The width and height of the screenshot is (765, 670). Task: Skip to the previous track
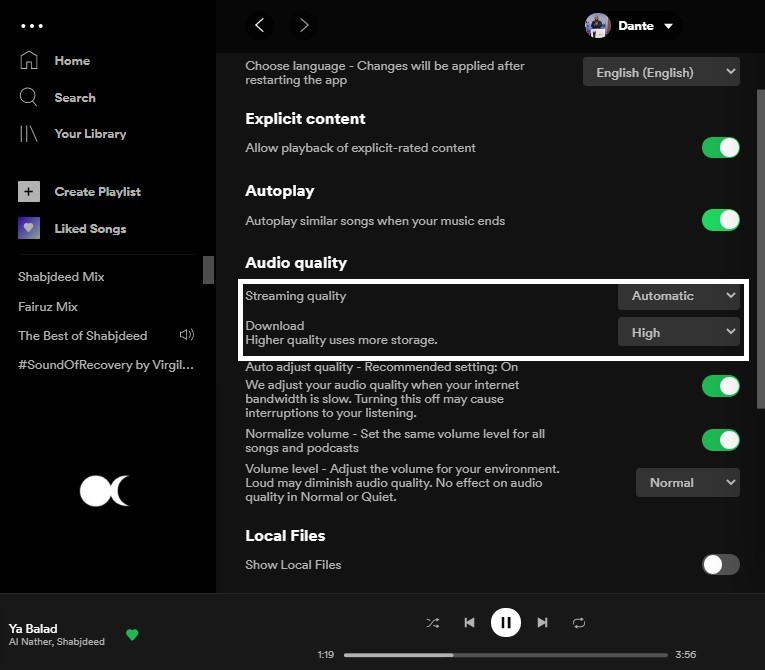coord(469,623)
